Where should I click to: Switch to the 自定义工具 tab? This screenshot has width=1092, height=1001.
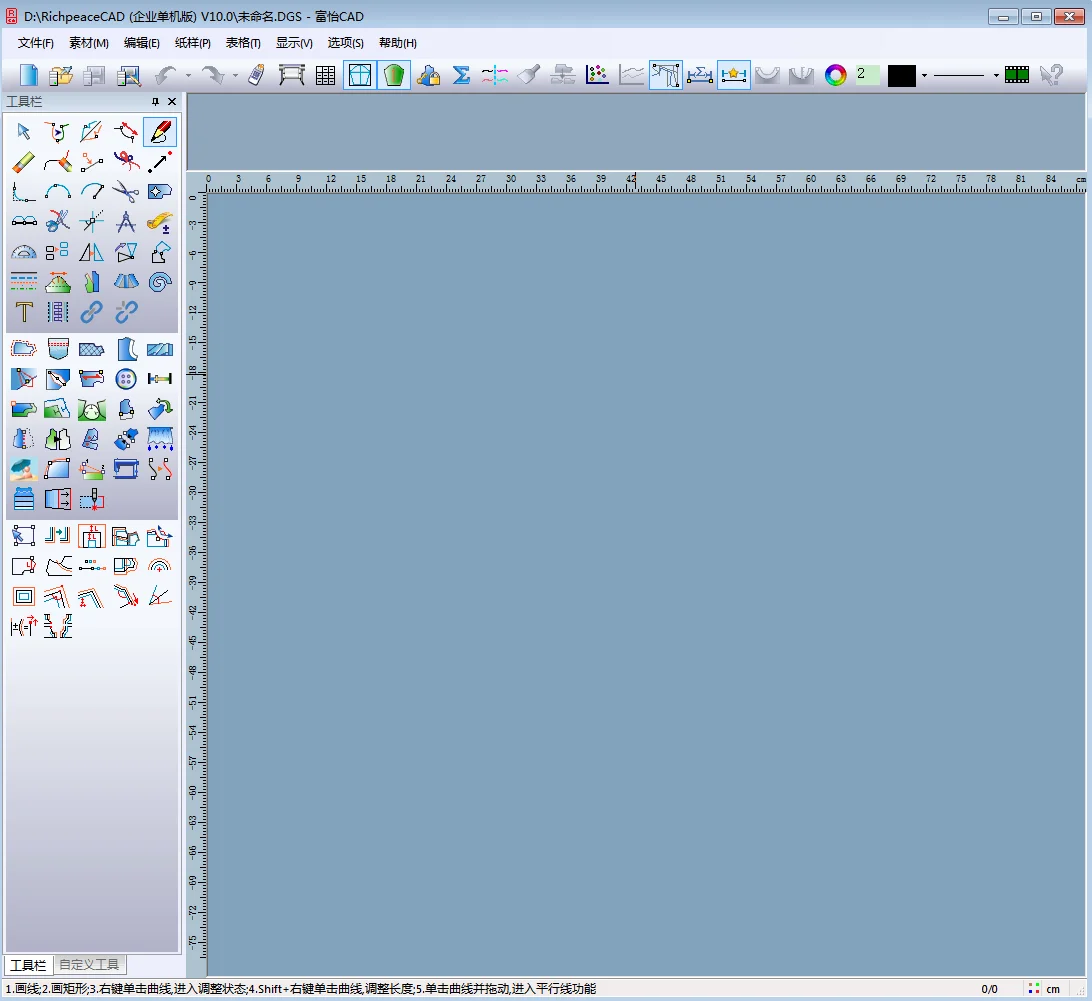tap(88, 965)
